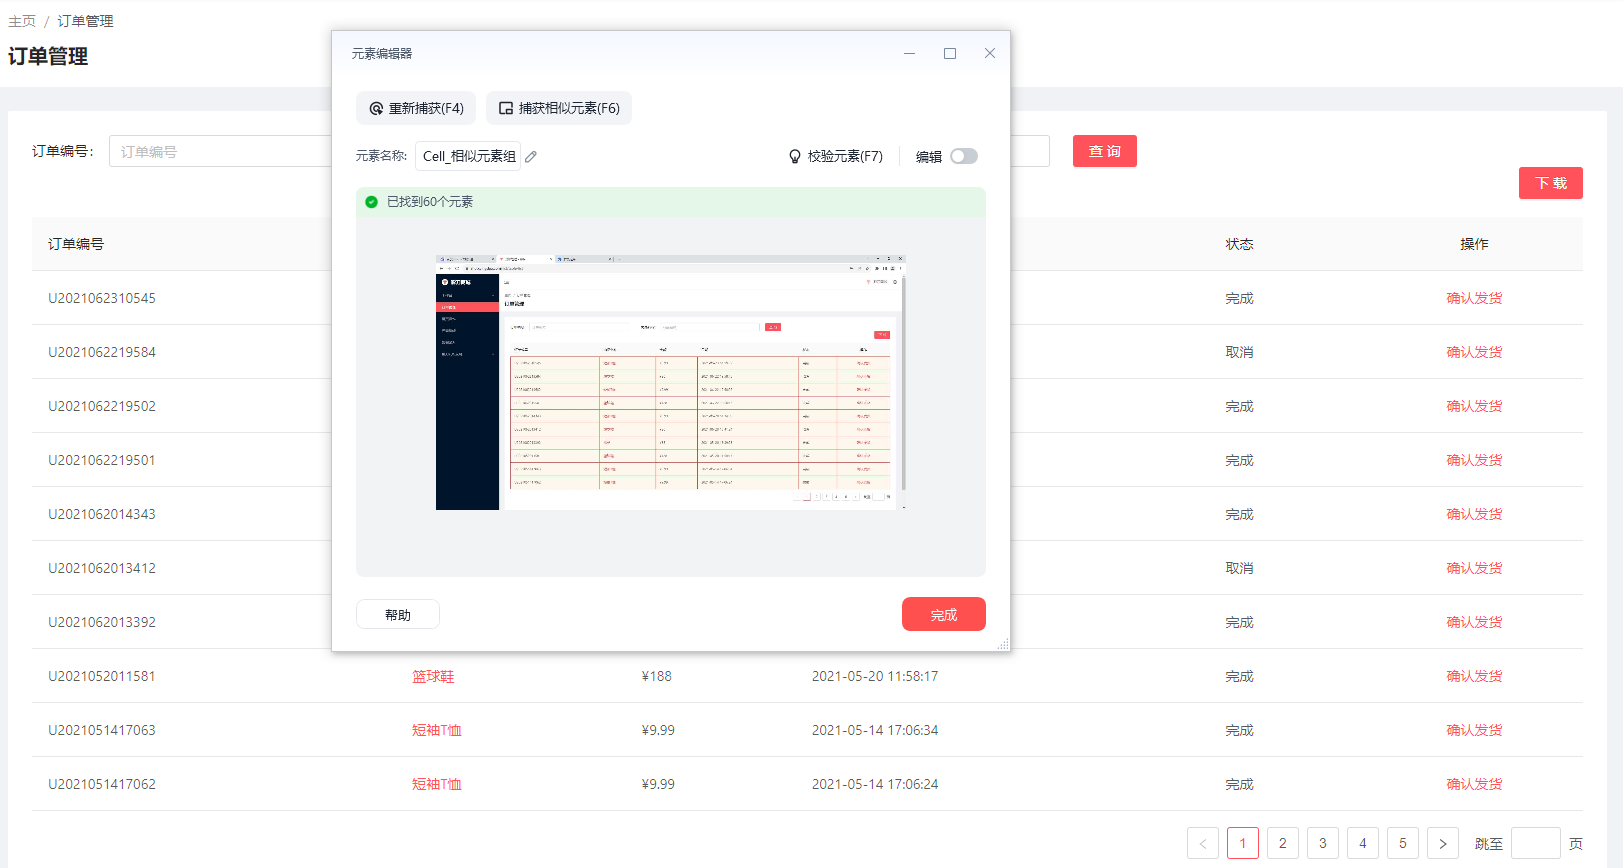Screen dimensions: 1623x868
Task: Toggle the 编辑 edit switch
Action: tap(963, 156)
